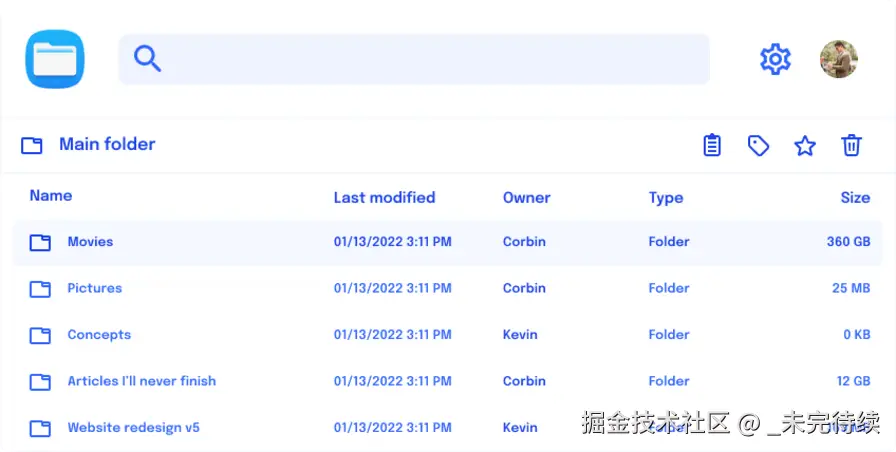The image size is (896, 452).
Task: Star the folder with star icon
Action: click(x=805, y=146)
